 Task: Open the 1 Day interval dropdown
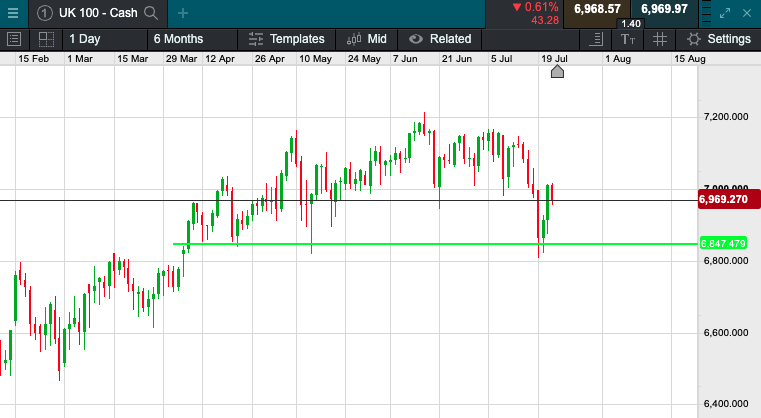[104, 39]
